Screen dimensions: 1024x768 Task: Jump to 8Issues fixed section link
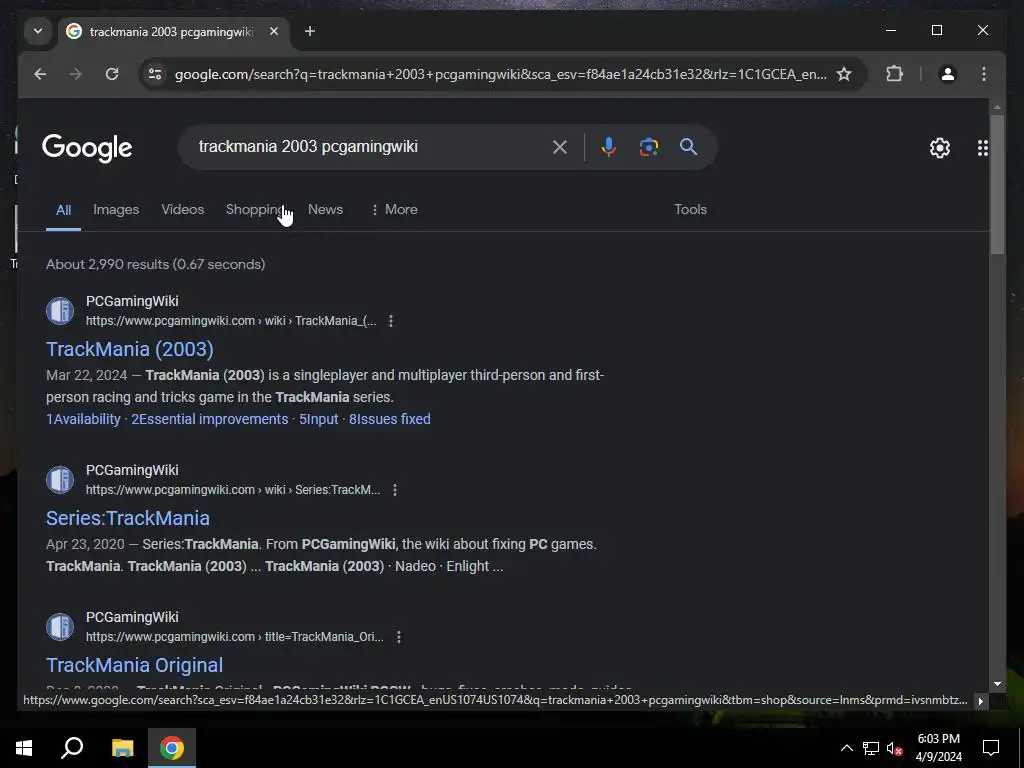click(390, 419)
